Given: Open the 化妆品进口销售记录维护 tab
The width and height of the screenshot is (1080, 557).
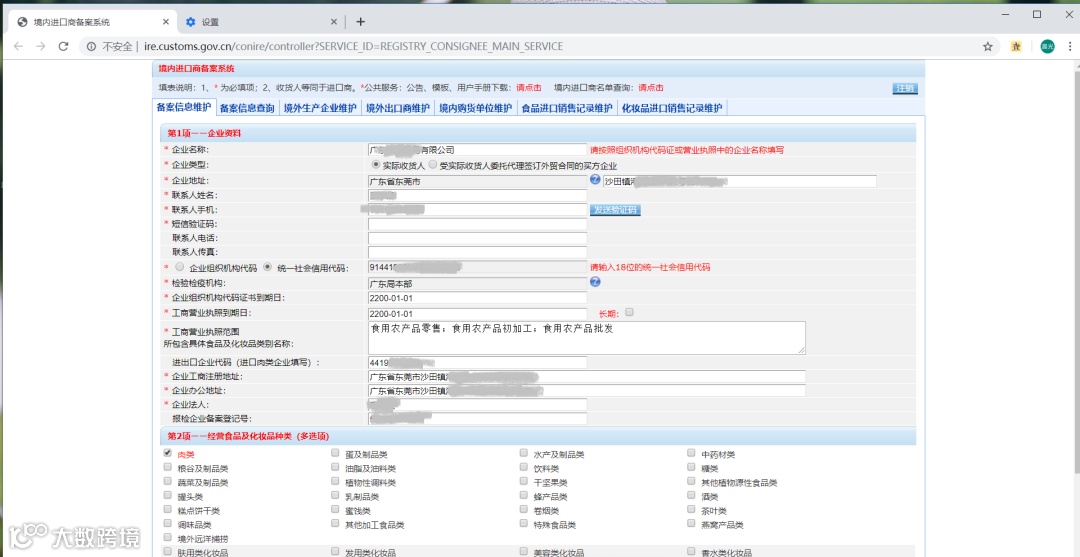Looking at the screenshot, I should point(672,108).
